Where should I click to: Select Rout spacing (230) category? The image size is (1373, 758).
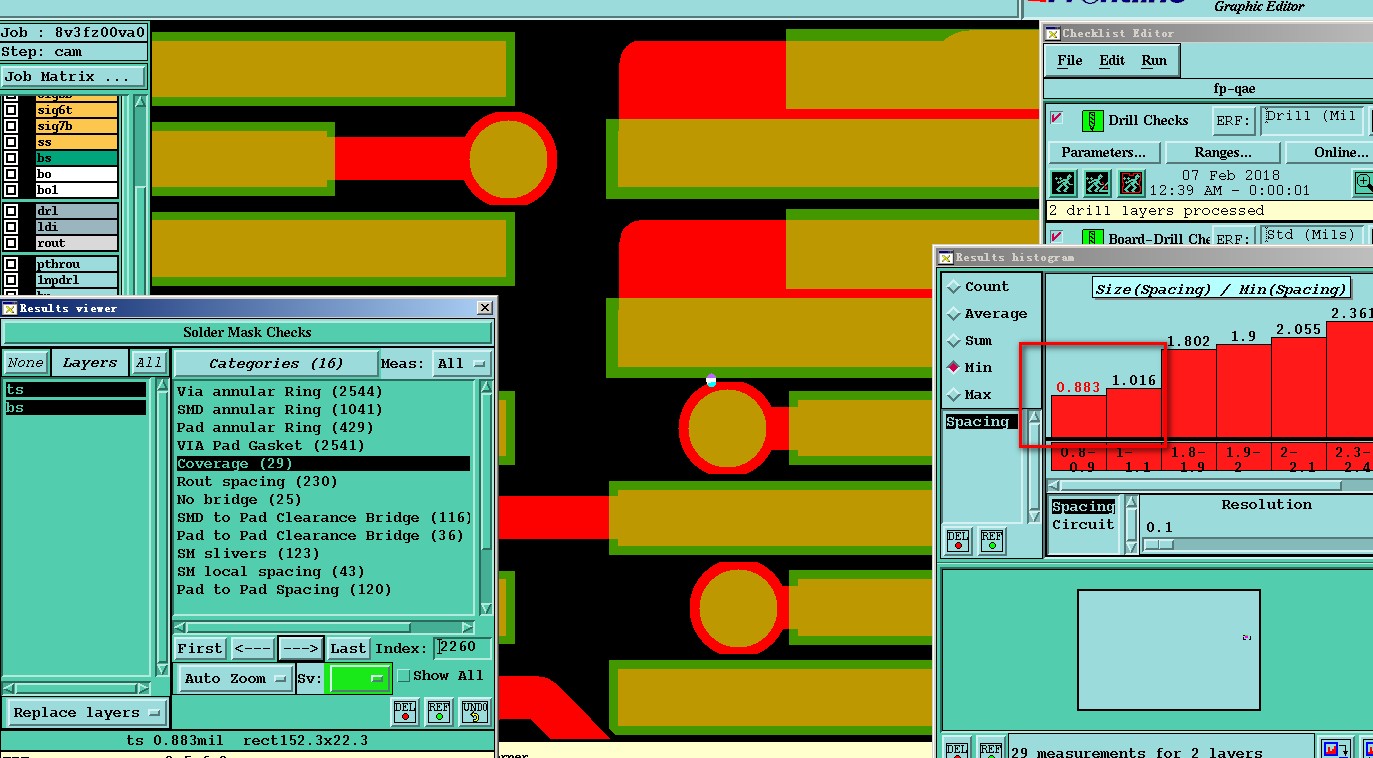pos(323,482)
